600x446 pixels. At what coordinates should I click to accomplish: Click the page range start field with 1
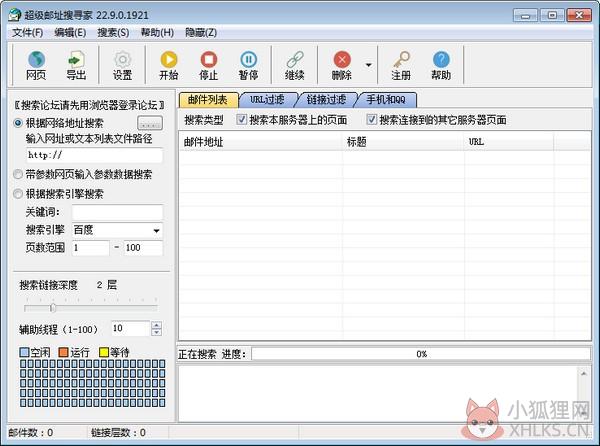[x=91, y=248]
